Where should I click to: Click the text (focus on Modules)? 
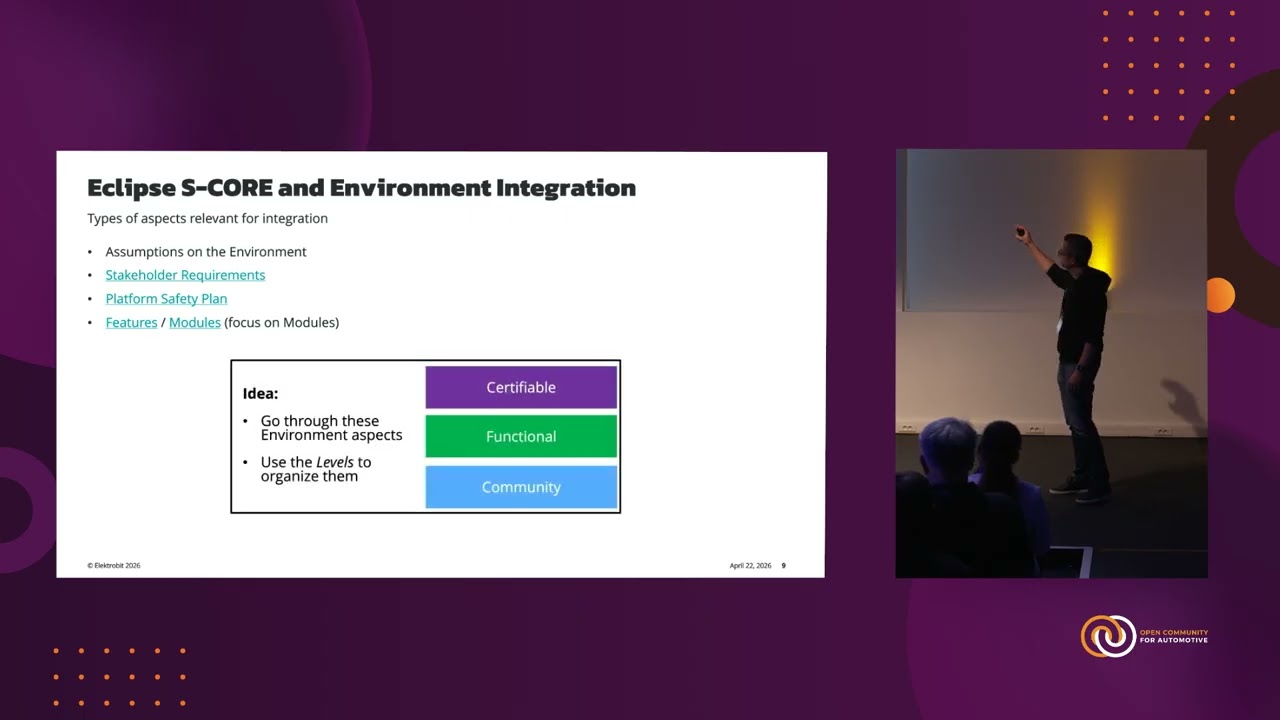click(282, 323)
